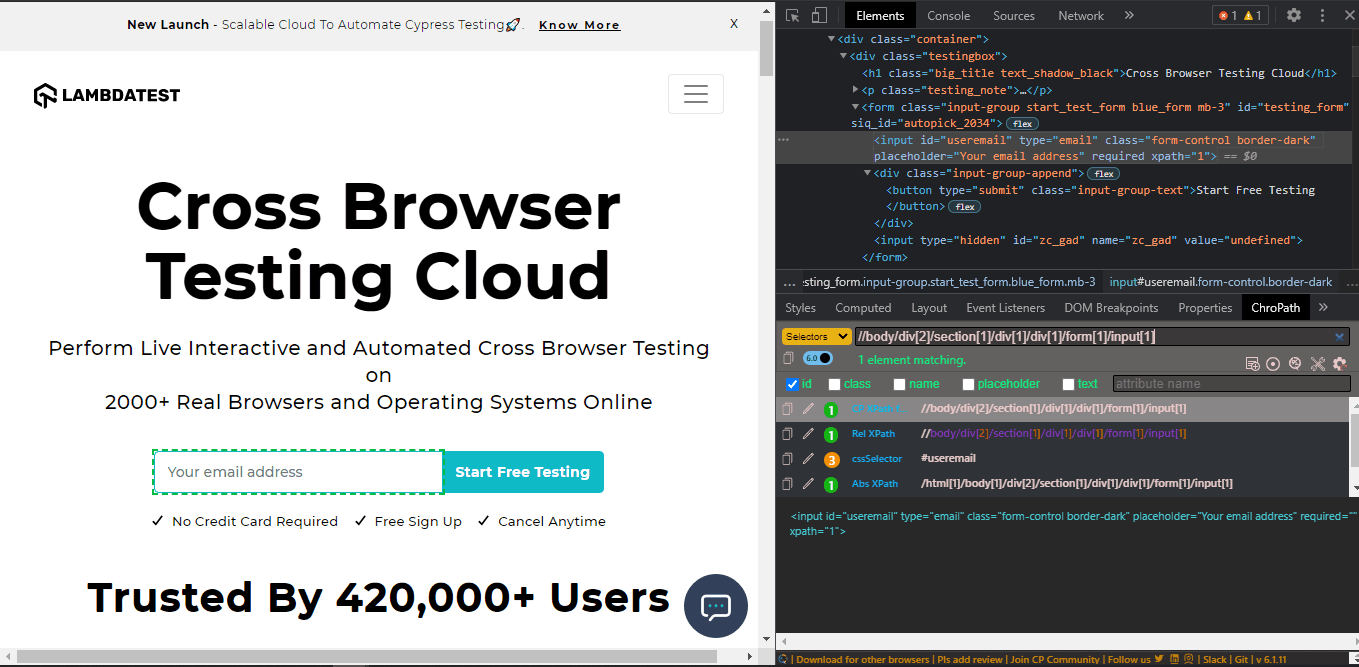
Task: Expand the p testing_note element node
Action: click(855, 90)
